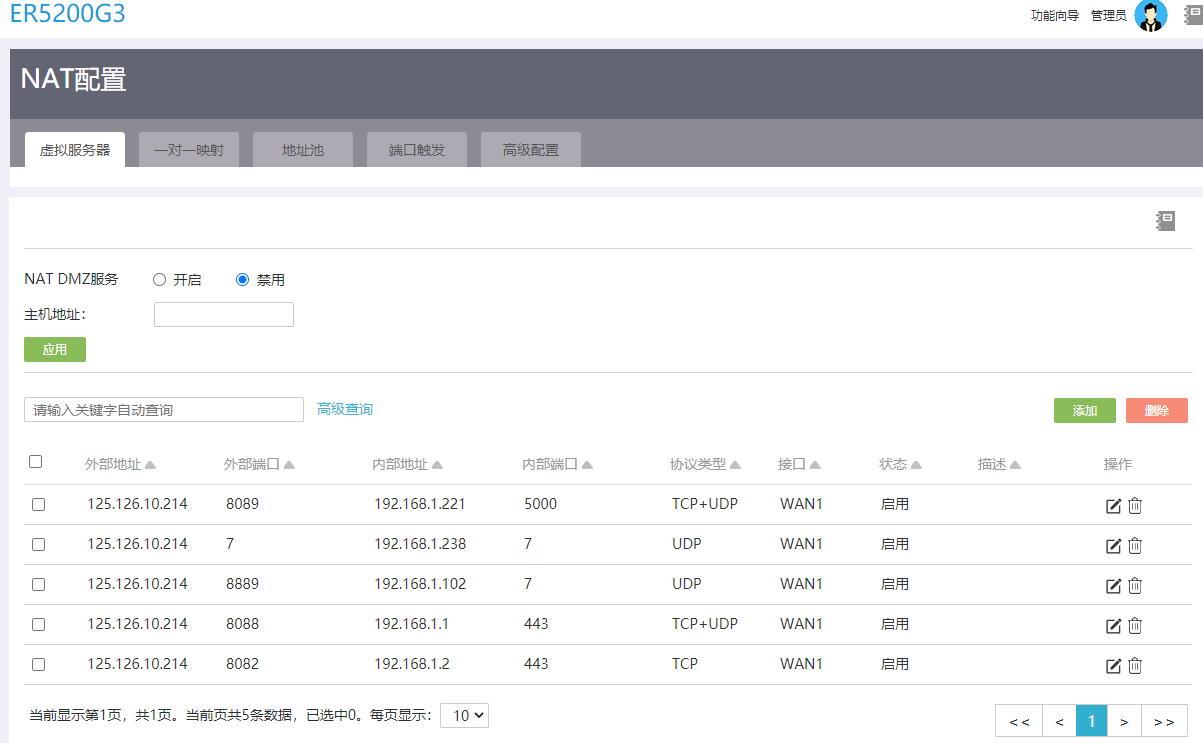Click the green 添加 button

[1085, 410]
